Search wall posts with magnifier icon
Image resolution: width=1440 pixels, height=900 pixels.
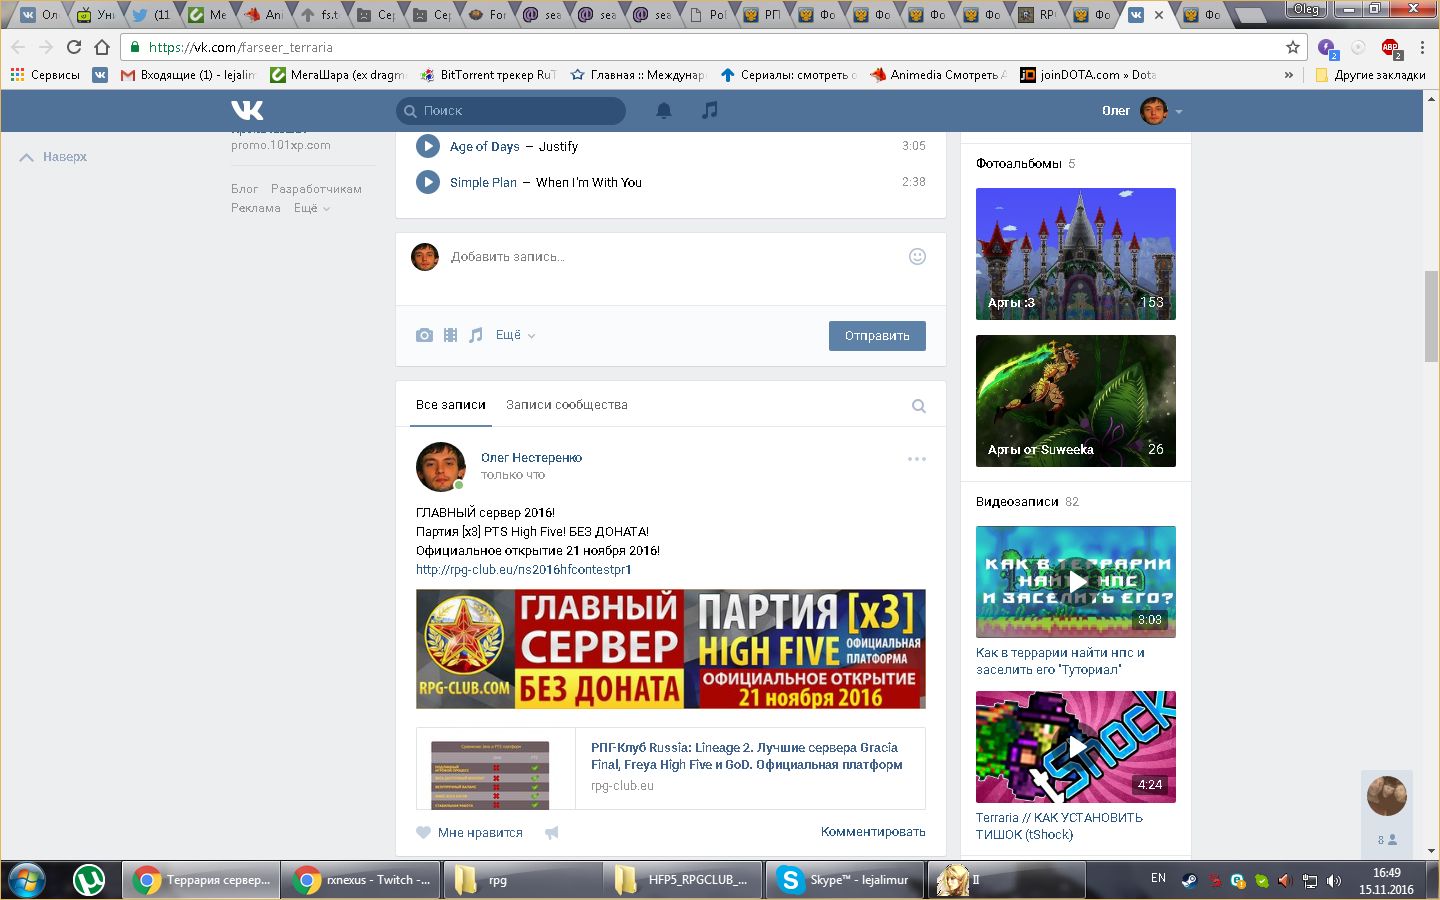(918, 406)
